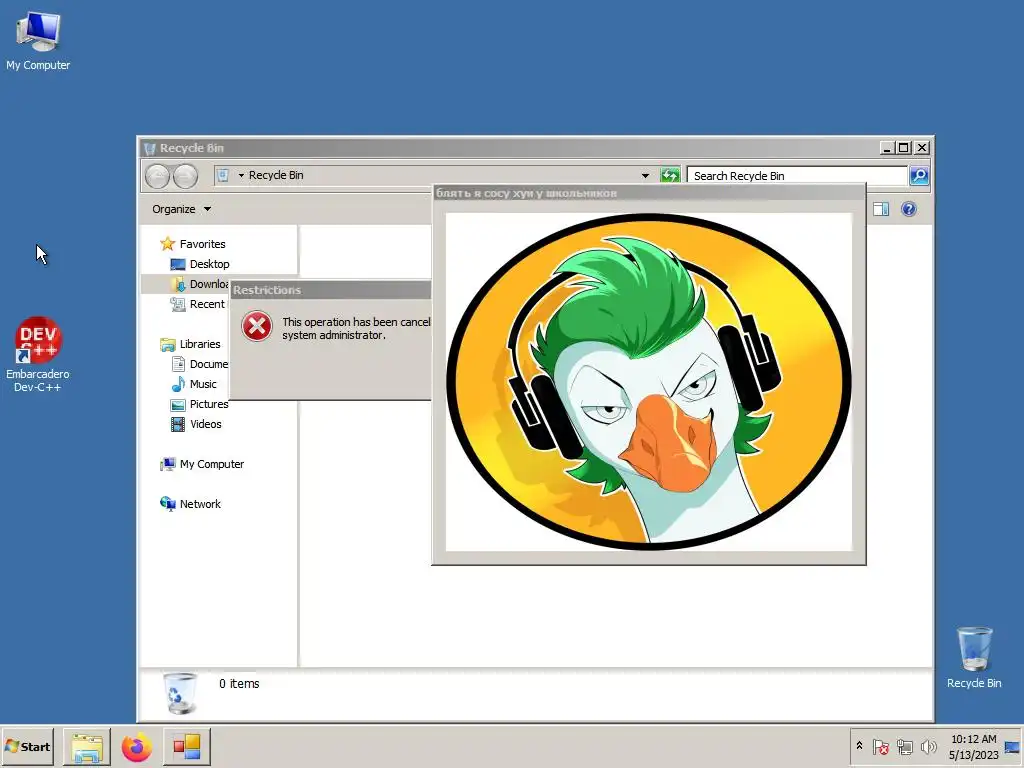Open the Organize dropdown menu
Image resolution: width=1024 pixels, height=768 pixels.
click(x=182, y=209)
